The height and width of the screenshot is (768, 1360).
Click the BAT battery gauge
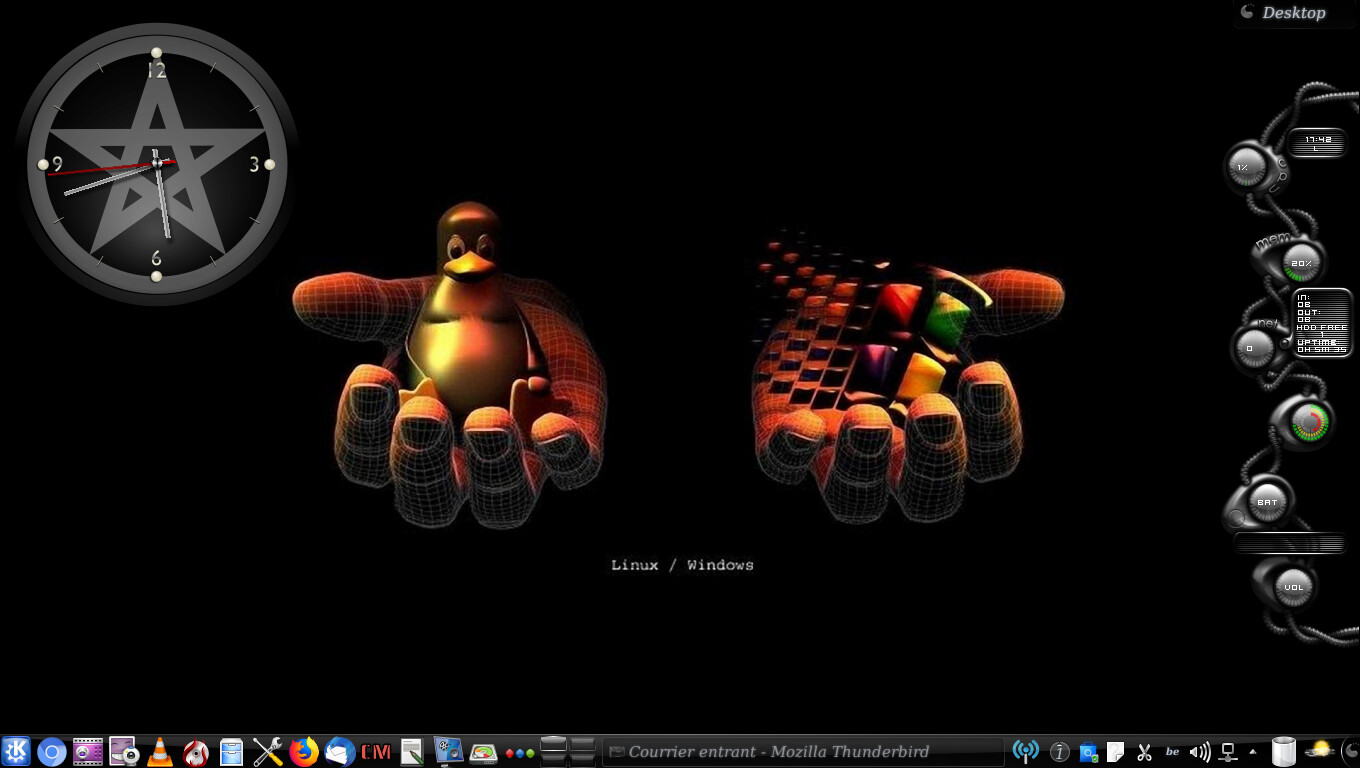coord(1267,502)
